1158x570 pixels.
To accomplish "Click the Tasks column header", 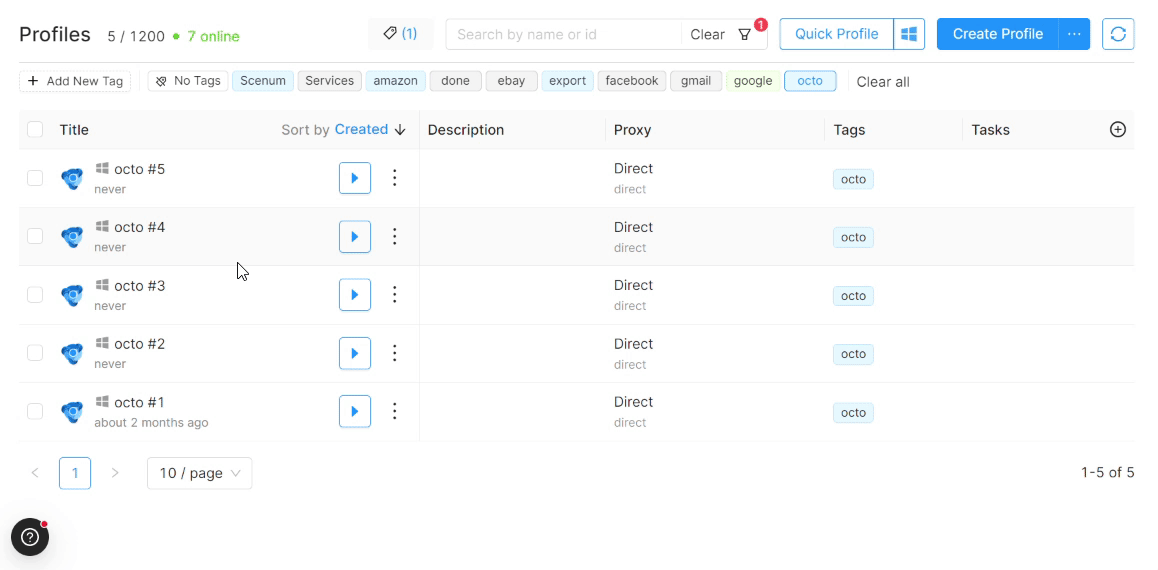I will pos(990,130).
